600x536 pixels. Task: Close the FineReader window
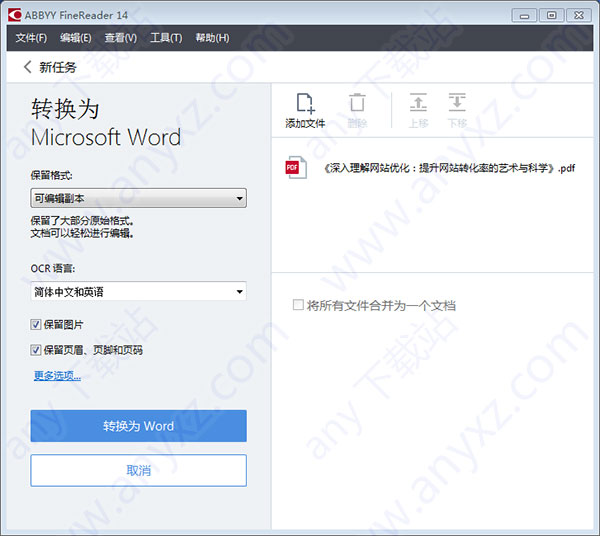click(x=579, y=15)
